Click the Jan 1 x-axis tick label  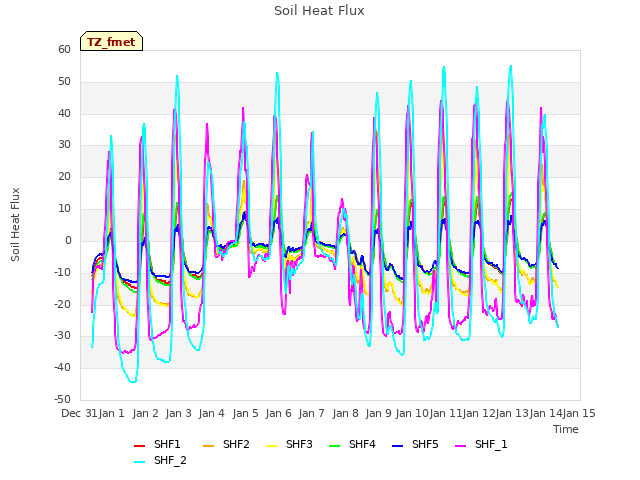pyautogui.click(x=111, y=413)
